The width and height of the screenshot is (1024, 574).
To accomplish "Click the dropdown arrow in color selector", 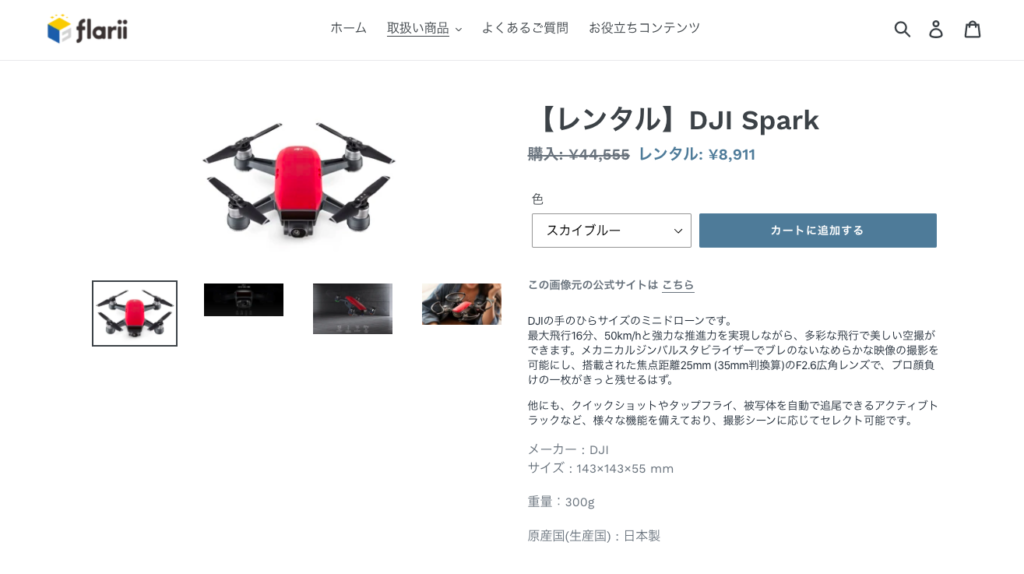I will pos(678,231).
